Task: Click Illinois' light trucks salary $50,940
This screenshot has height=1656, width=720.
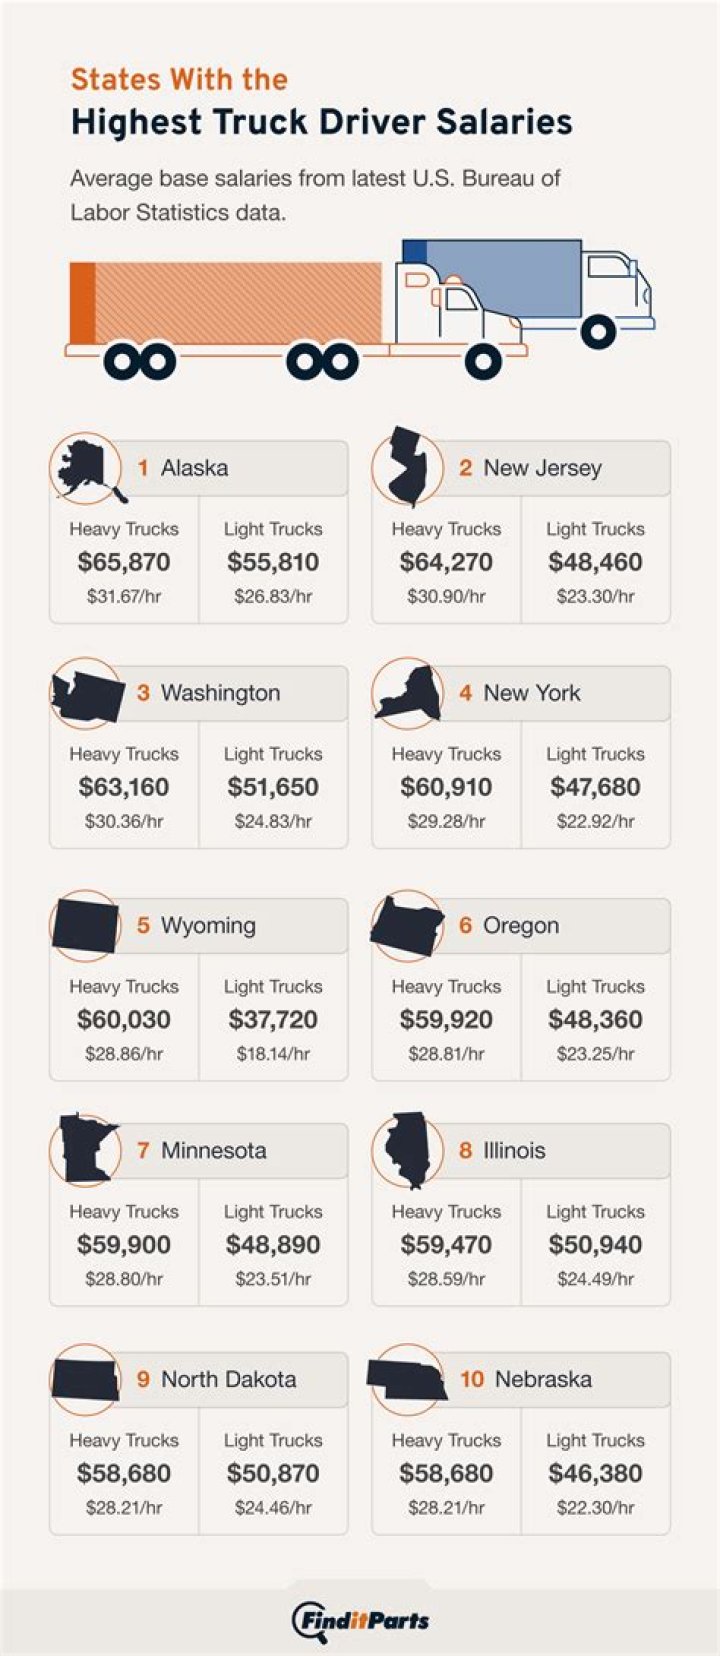Action: coord(595,1245)
